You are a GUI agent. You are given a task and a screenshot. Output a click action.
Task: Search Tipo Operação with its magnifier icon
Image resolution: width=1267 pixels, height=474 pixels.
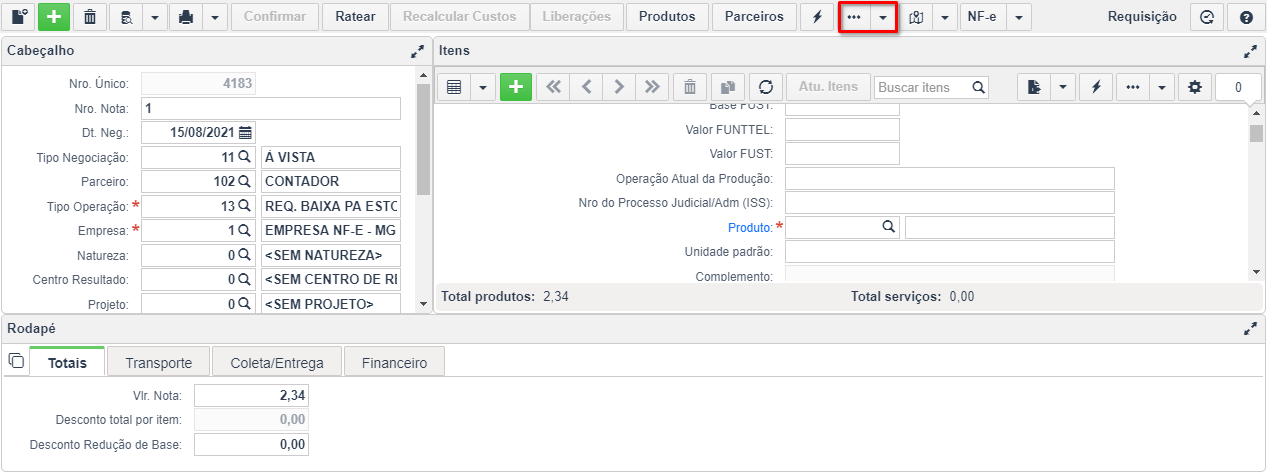[x=245, y=206]
